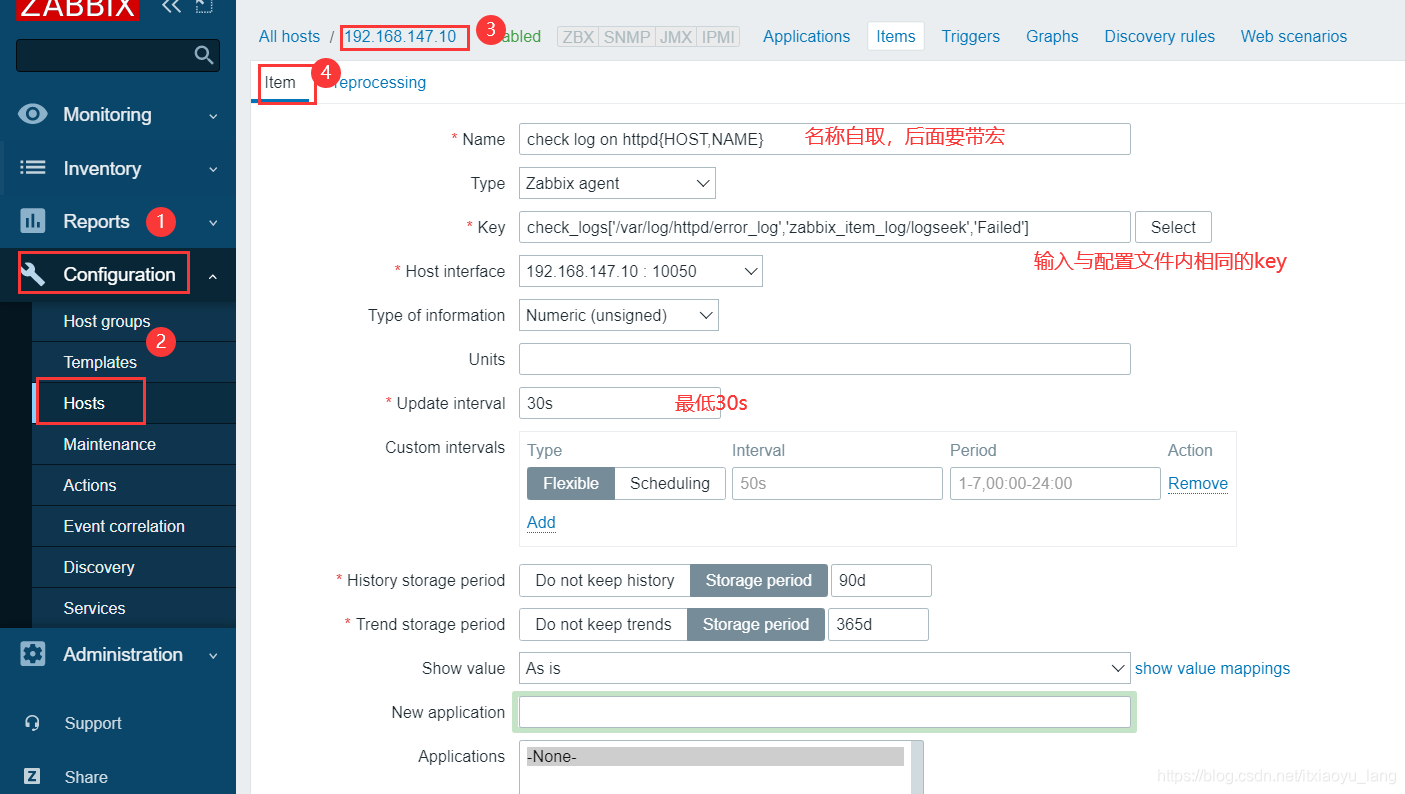Open the Type of information dropdown
This screenshot has height=794, width=1405.
[619, 315]
